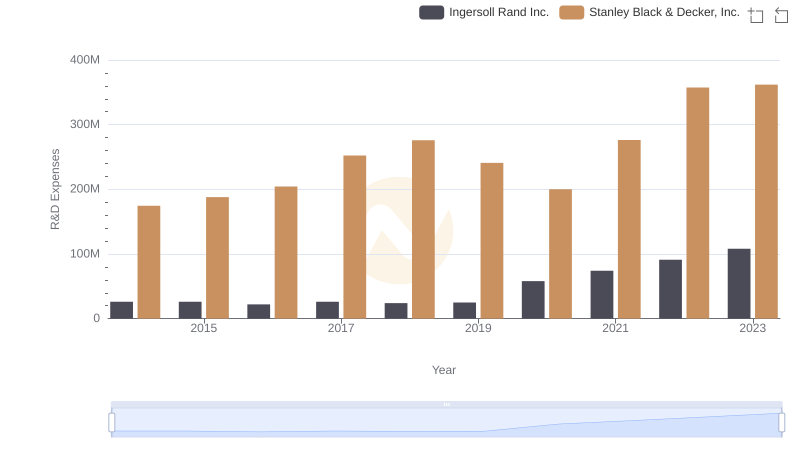Click the '300M' y-axis label

pos(85,124)
